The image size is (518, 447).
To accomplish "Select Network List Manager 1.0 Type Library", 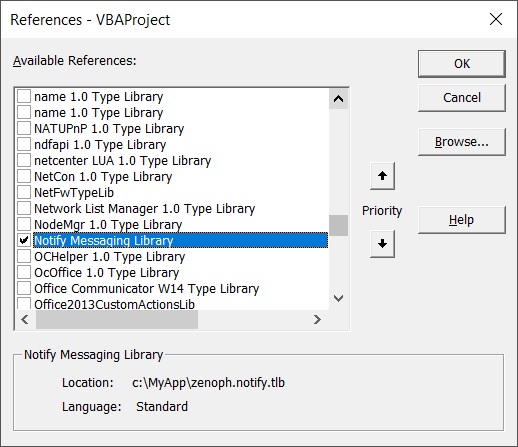I will (145, 208).
